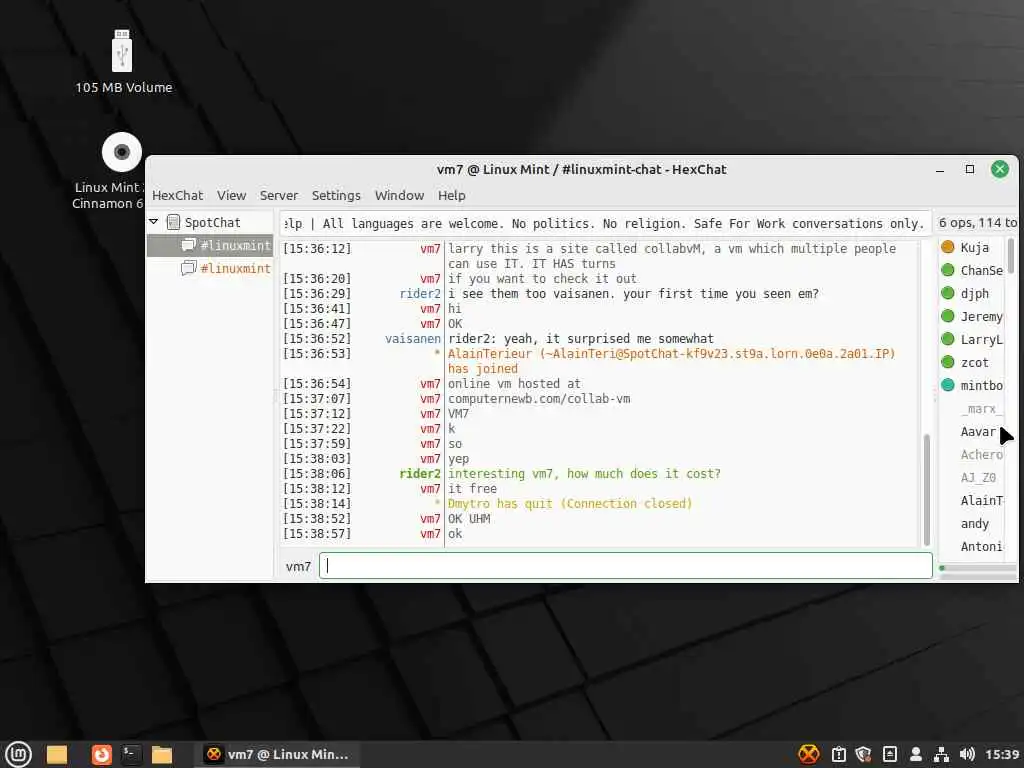Viewport: 1024px width, 768px height.
Task: Open the update manager tray icon
Action: (x=839, y=754)
